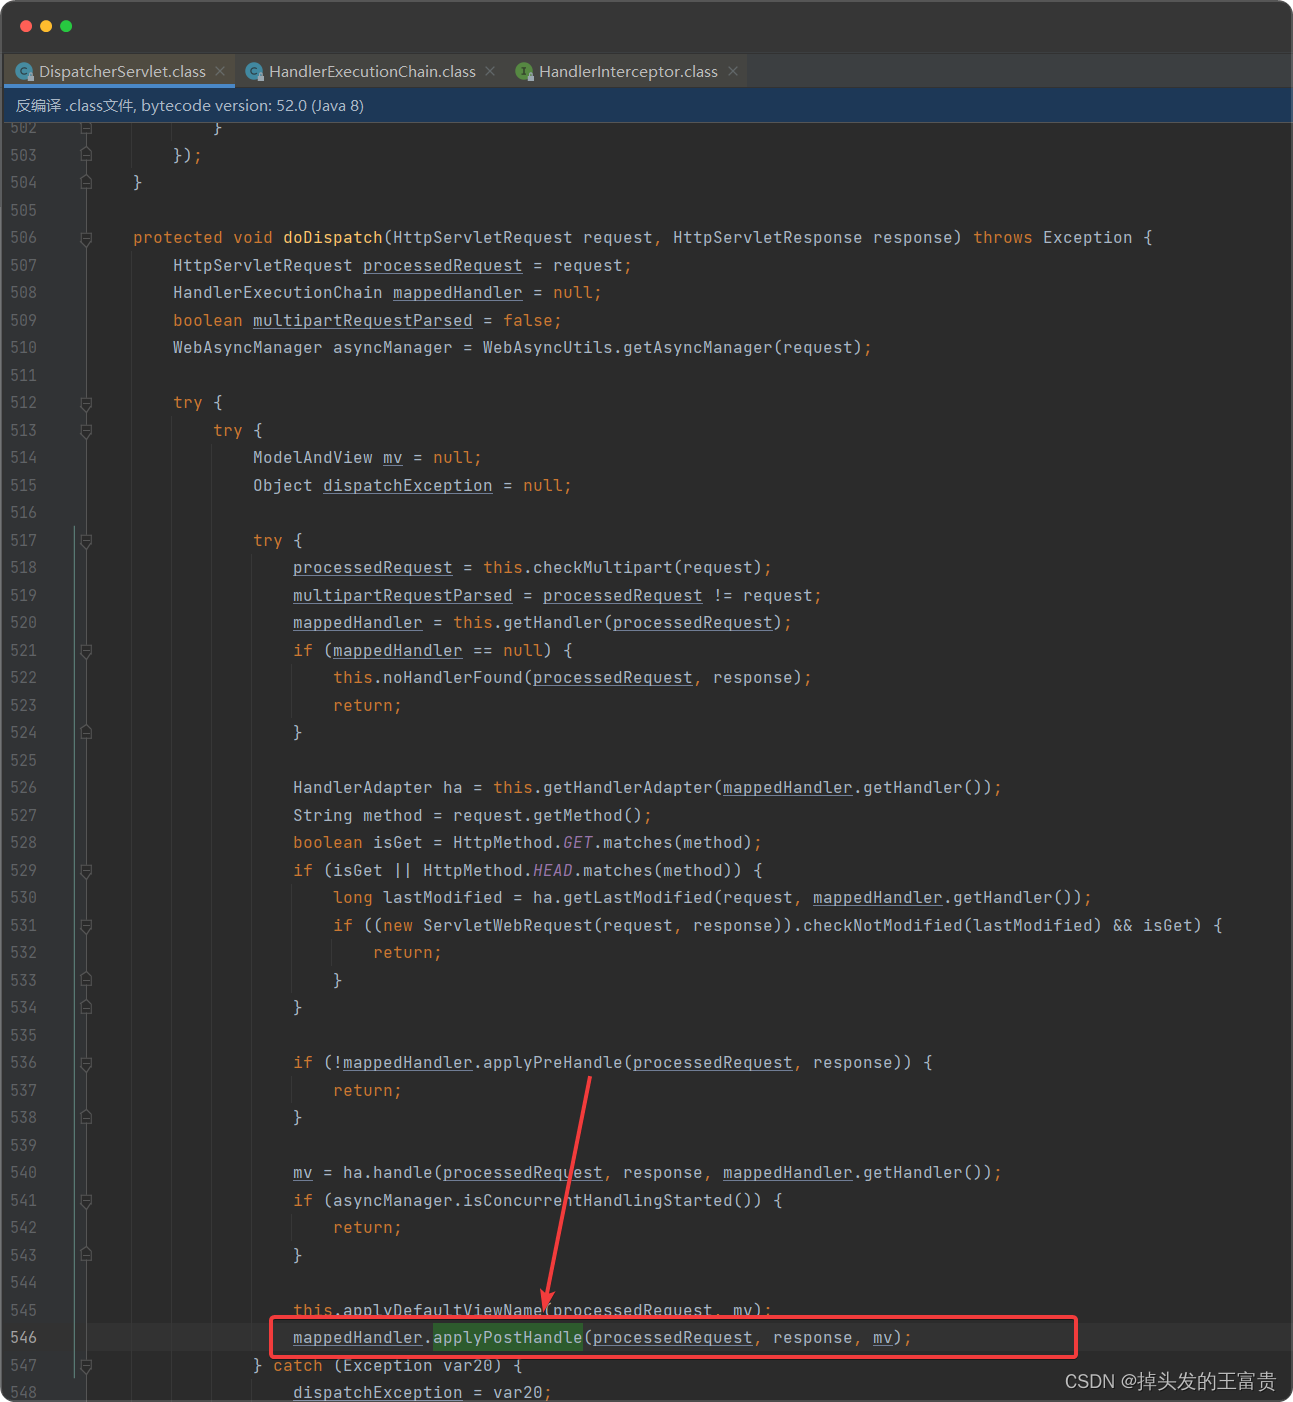
Task: Collapse the try block at line 513
Action: coord(86,431)
